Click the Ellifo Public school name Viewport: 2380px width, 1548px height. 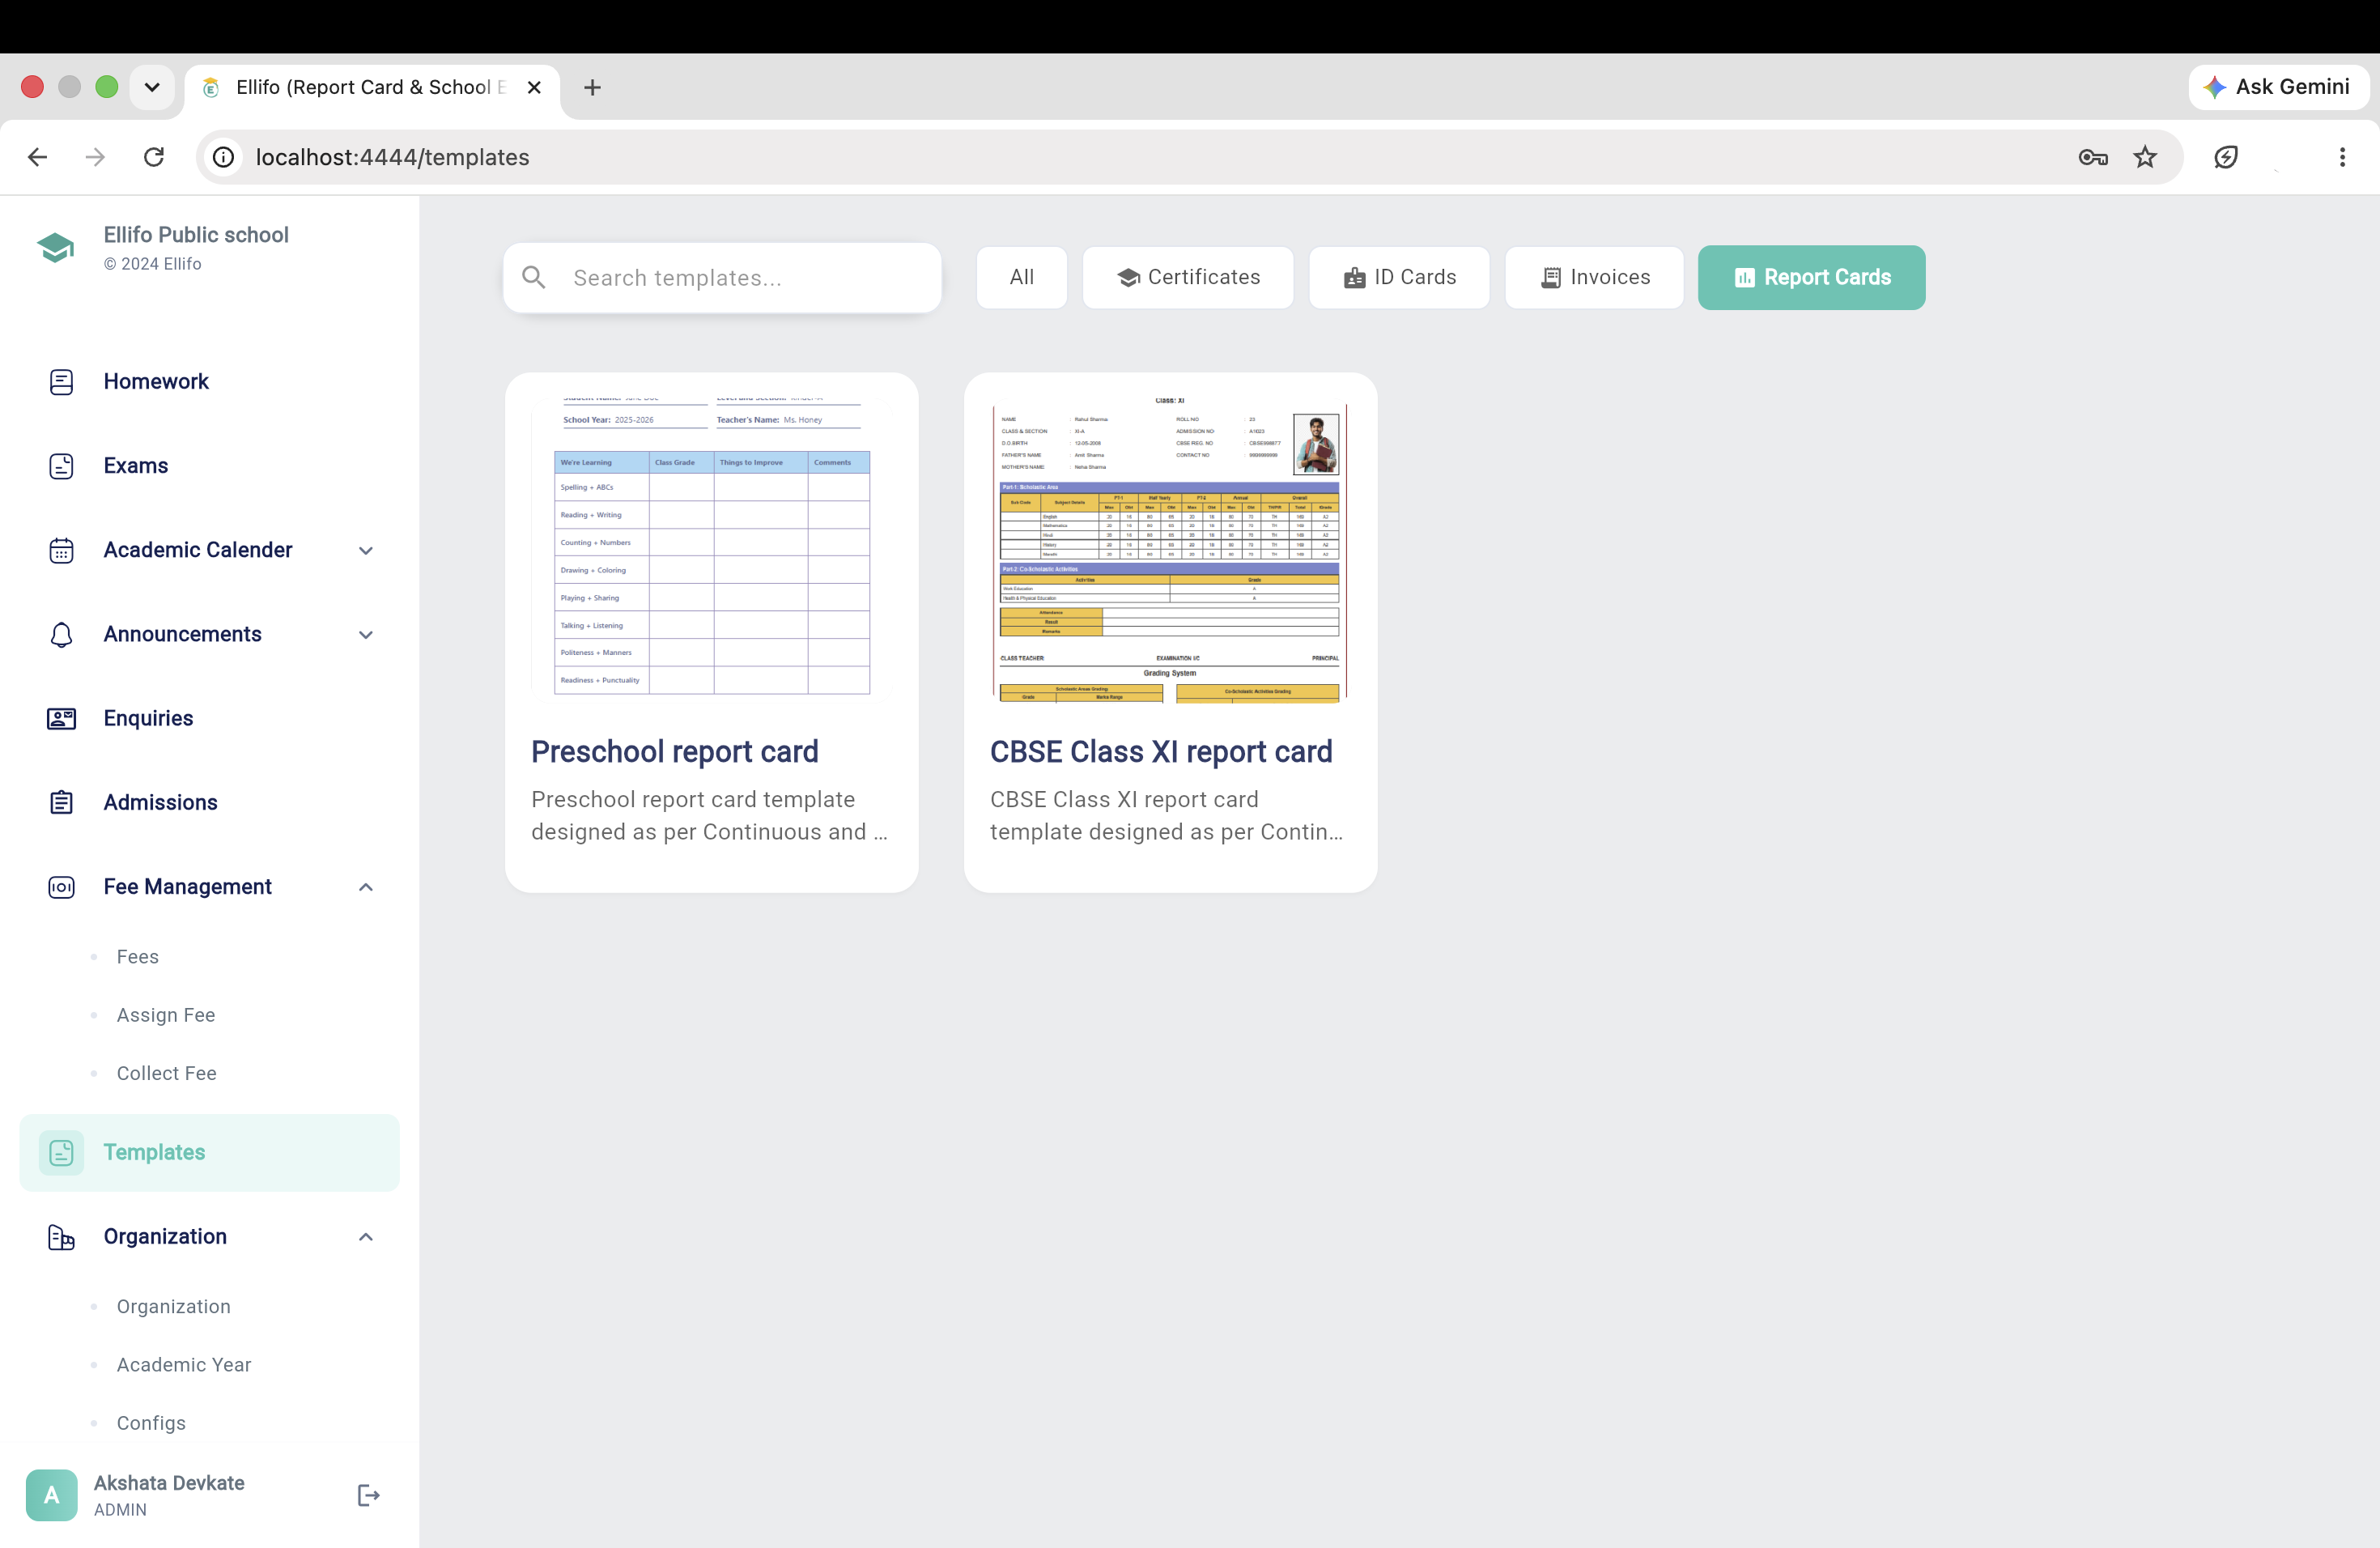click(x=196, y=234)
